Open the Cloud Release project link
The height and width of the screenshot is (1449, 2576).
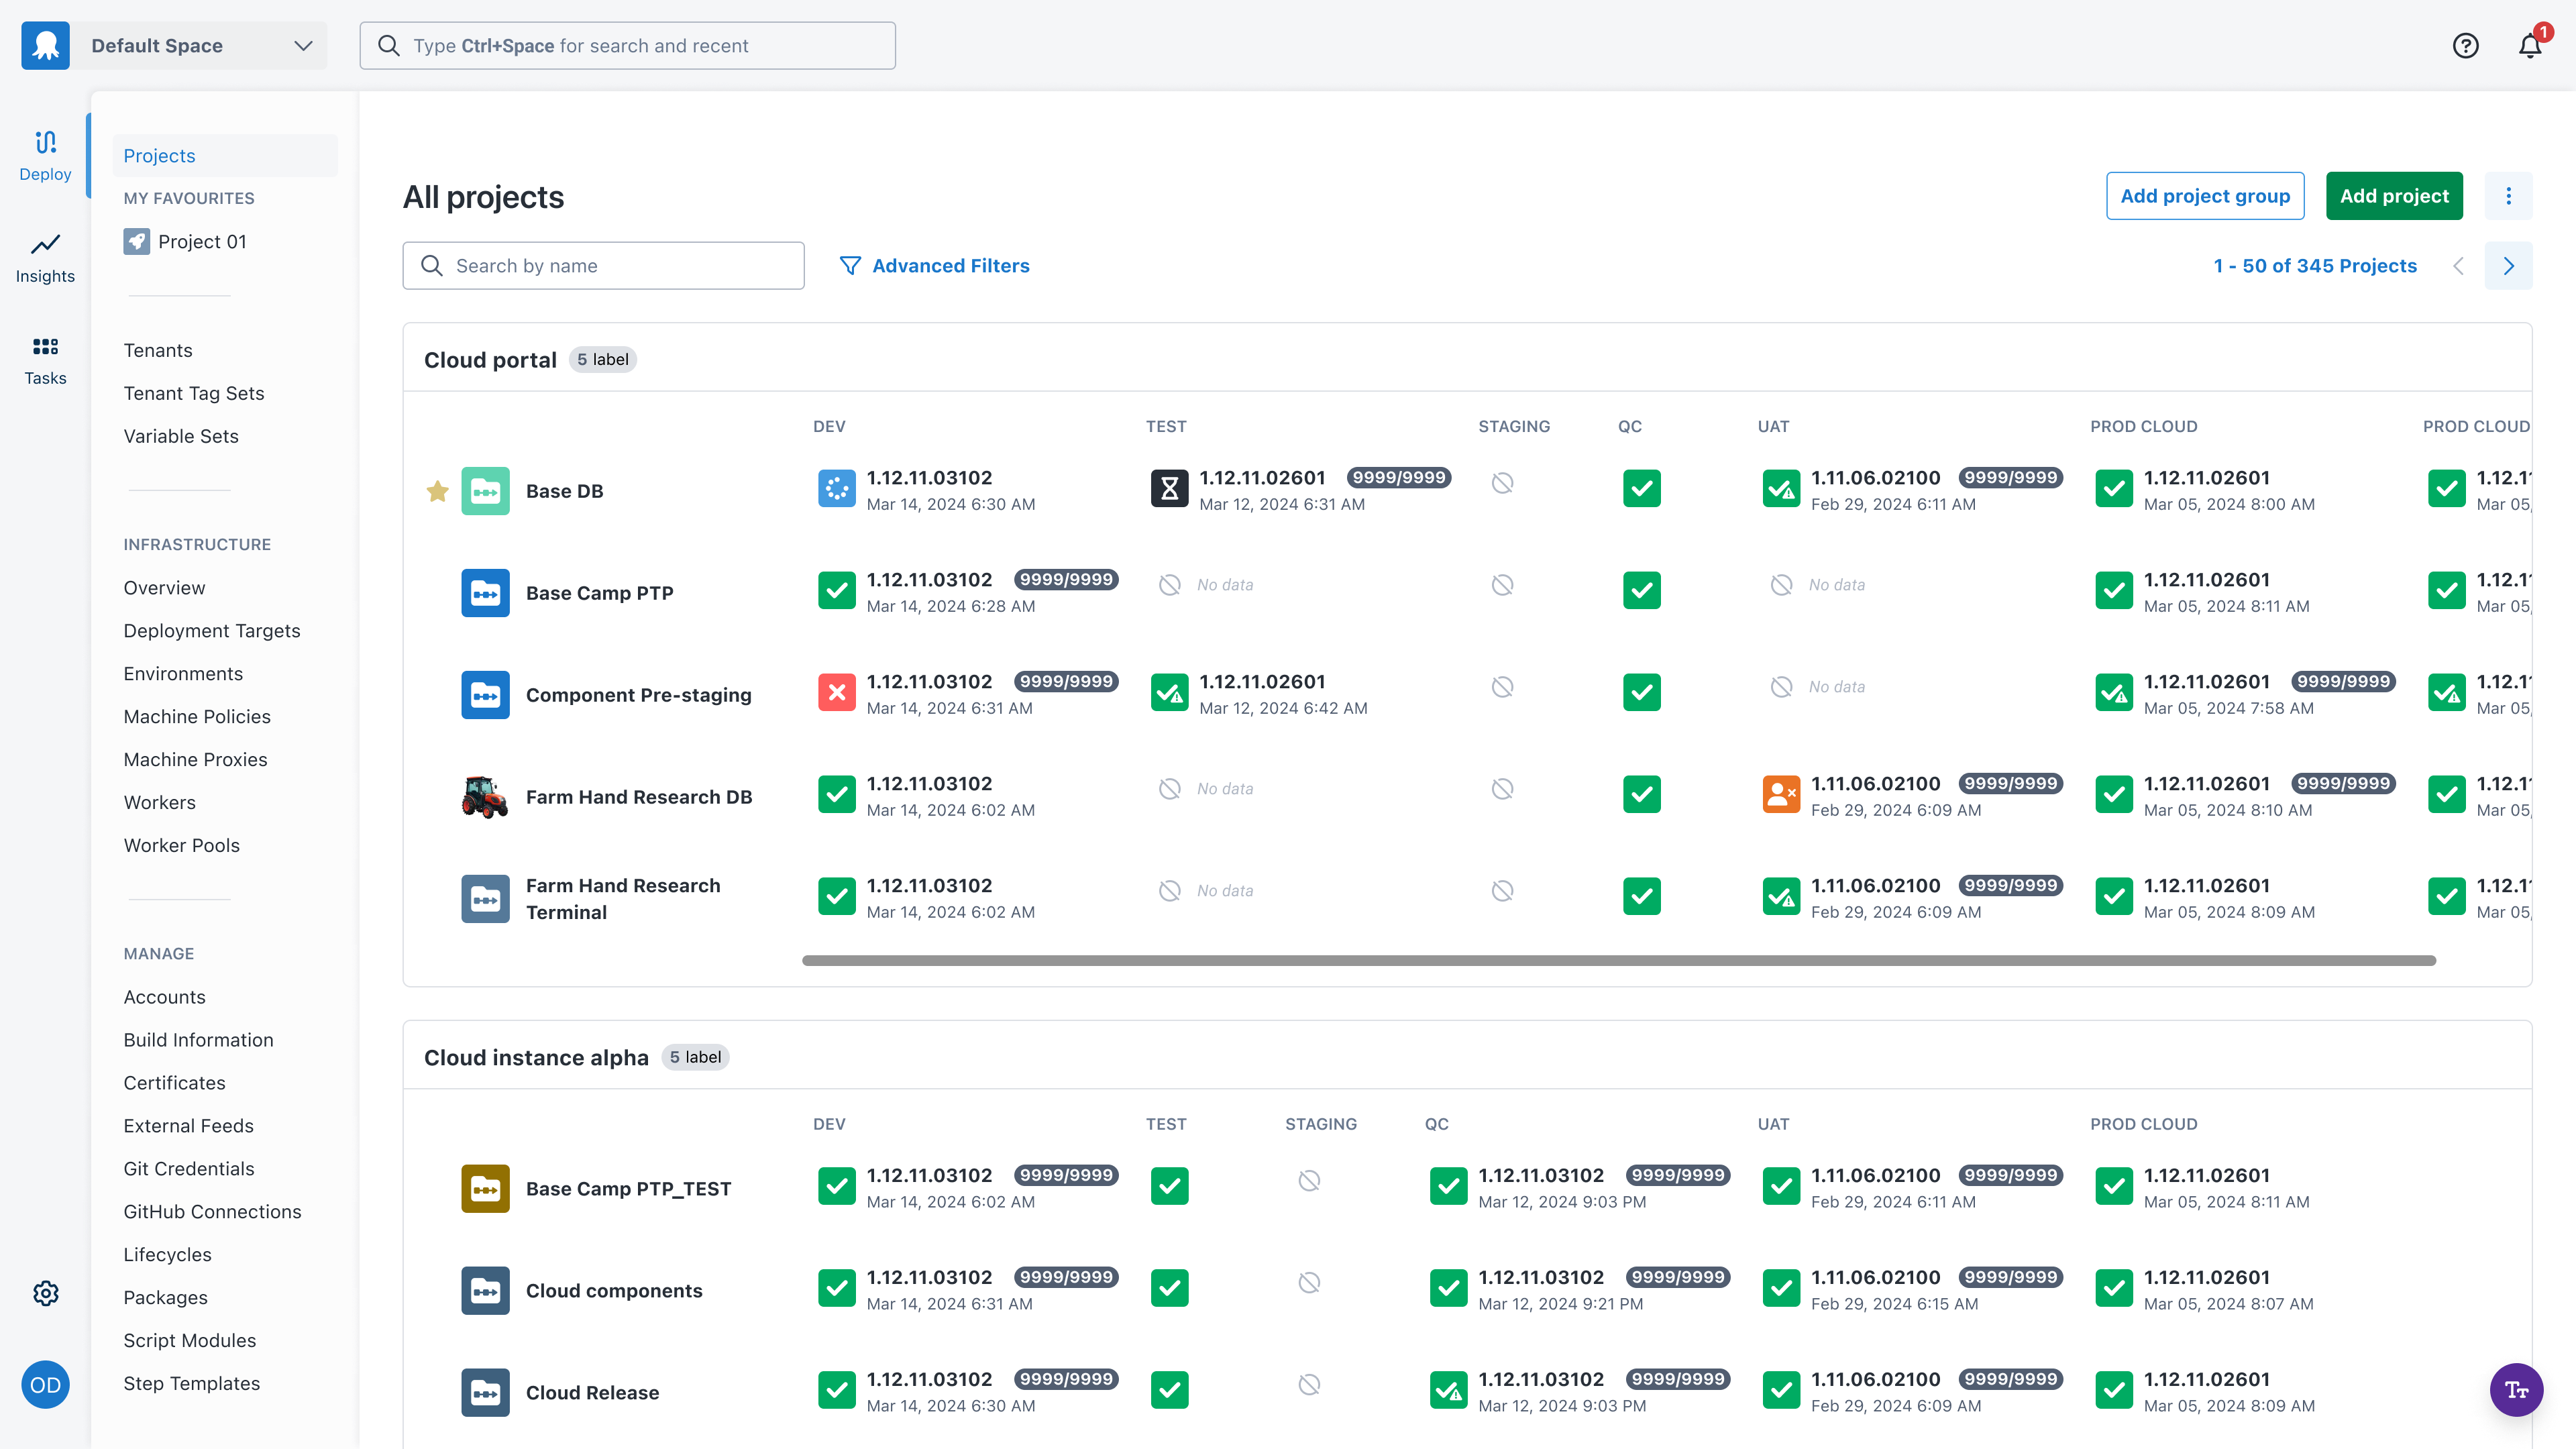[593, 1391]
